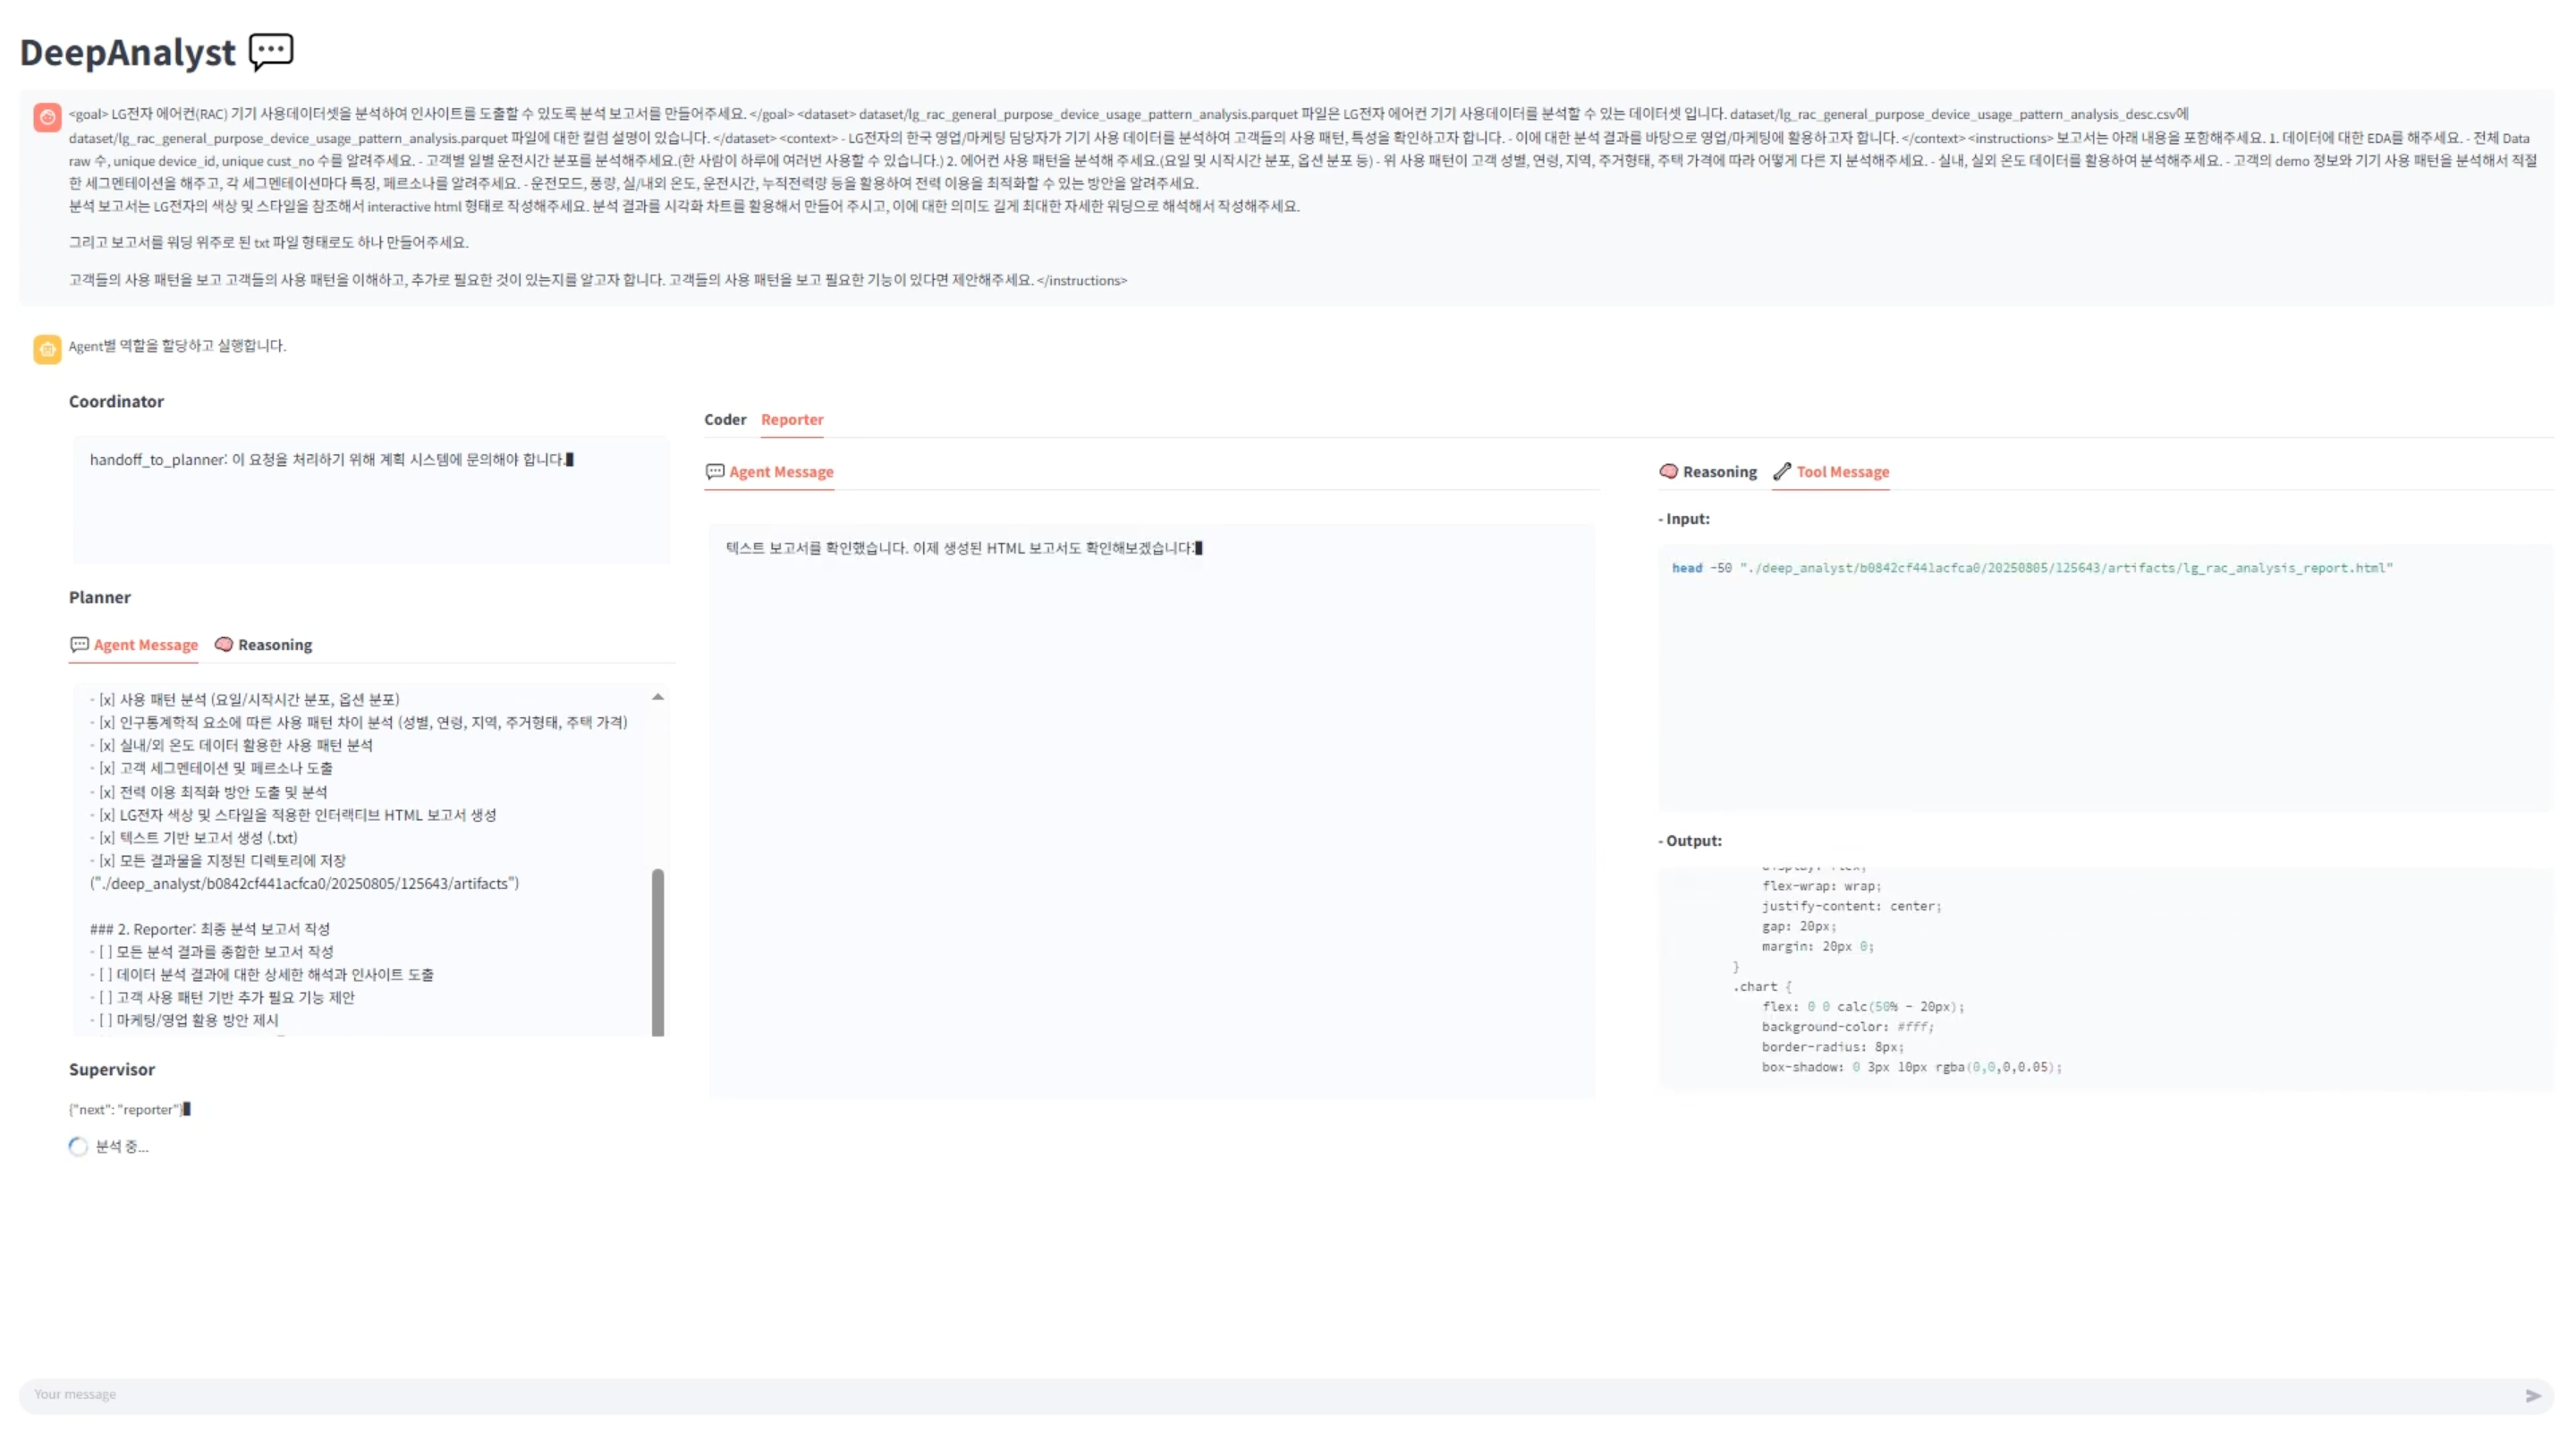Viewport: 2576px width, 1430px height.
Task: Click the chat bubble icon beside the DeepAnalyst title
Action: coord(271,51)
